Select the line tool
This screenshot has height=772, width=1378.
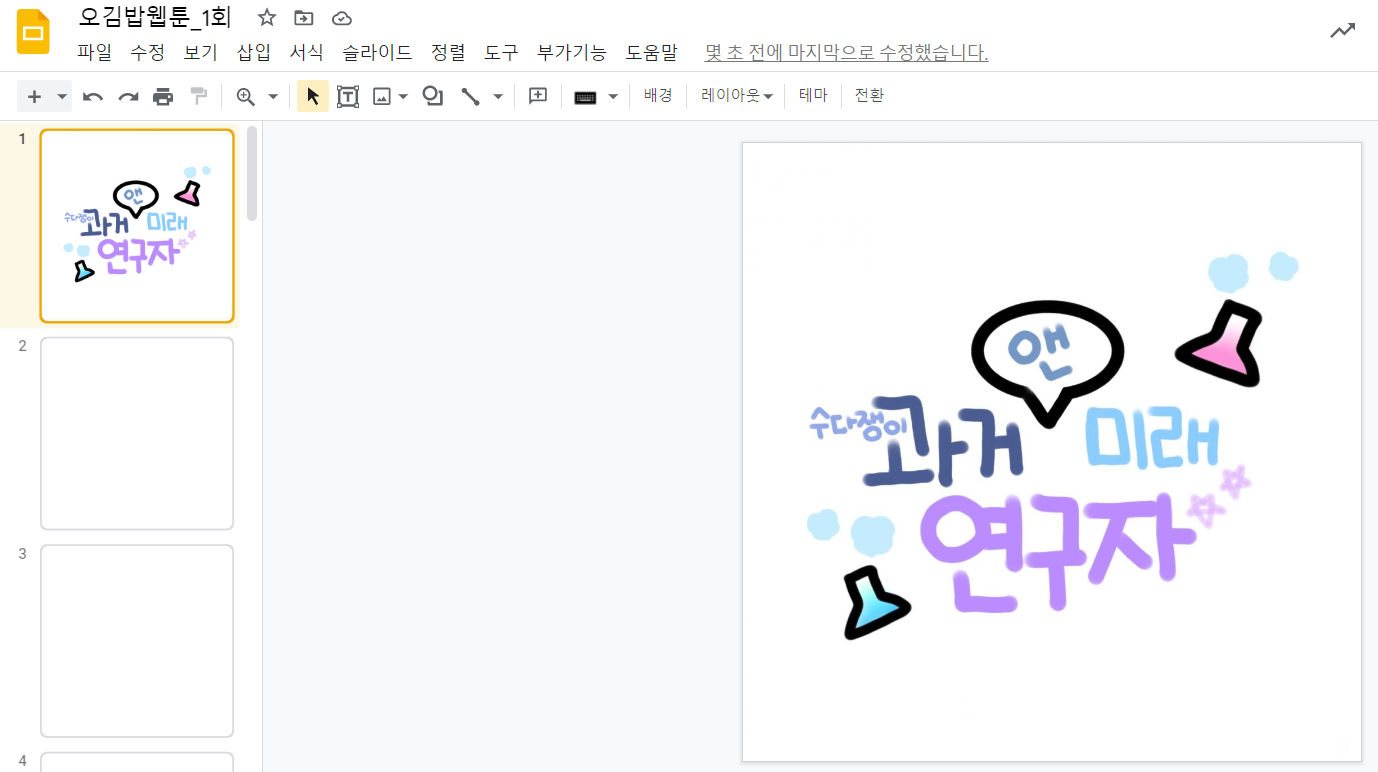coord(469,96)
